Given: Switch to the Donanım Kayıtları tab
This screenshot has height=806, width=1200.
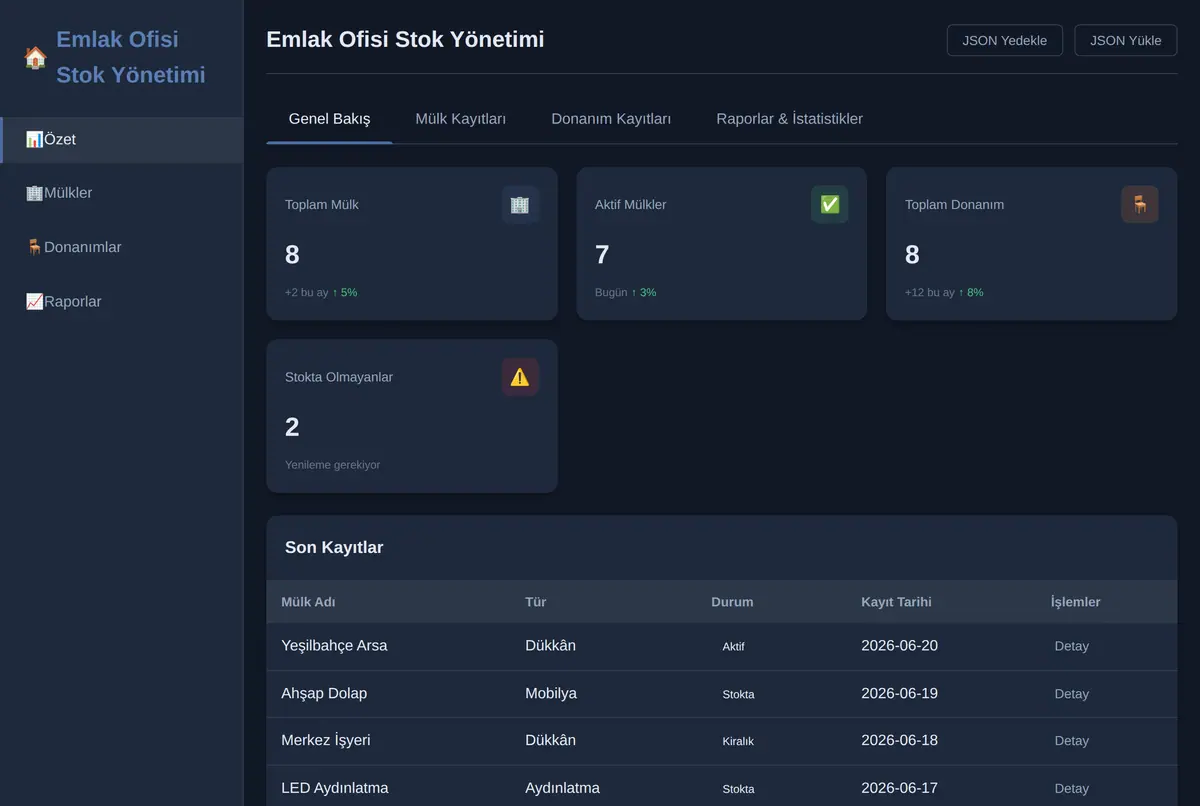Looking at the screenshot, I should (611, 119).
